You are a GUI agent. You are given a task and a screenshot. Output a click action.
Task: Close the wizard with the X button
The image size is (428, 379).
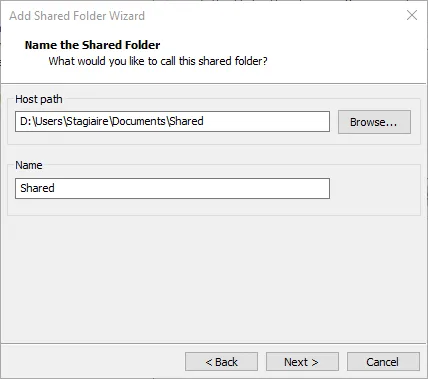pos(412,15)
